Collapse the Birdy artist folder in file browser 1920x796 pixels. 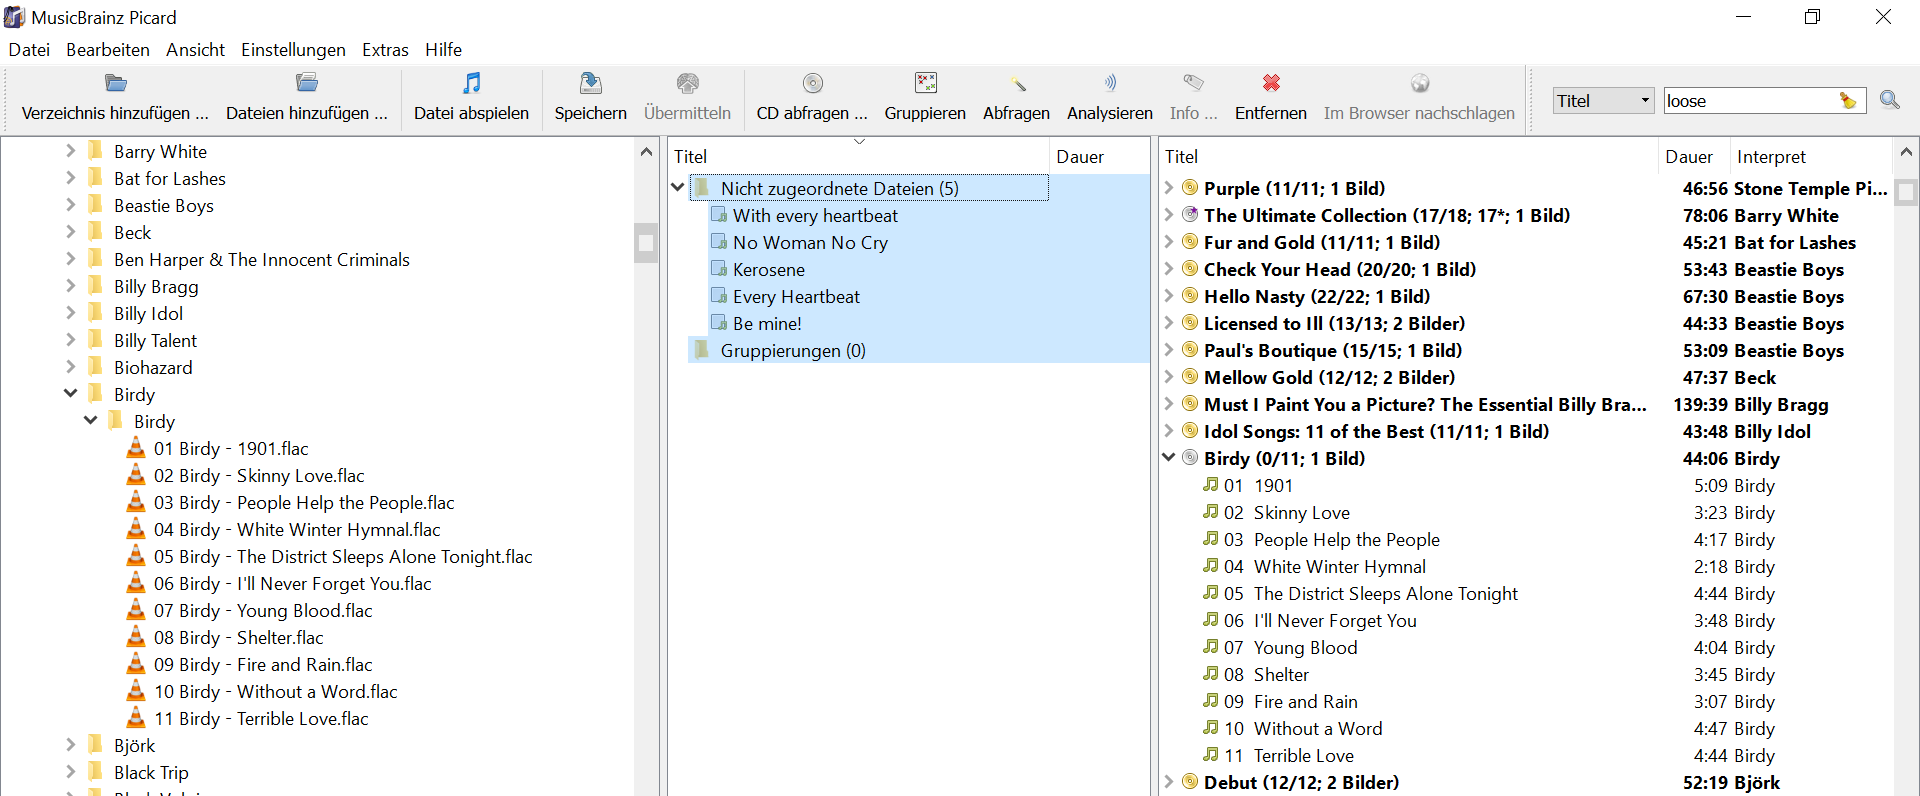(70, 393)
